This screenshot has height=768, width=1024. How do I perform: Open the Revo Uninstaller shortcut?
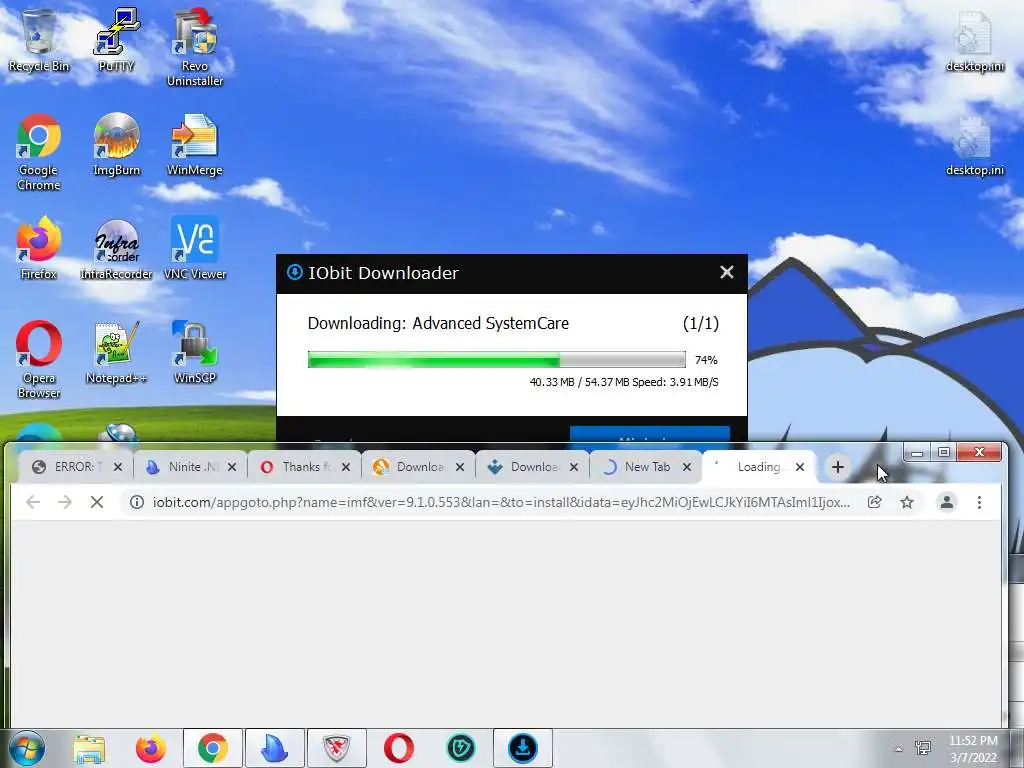[195, 47]
